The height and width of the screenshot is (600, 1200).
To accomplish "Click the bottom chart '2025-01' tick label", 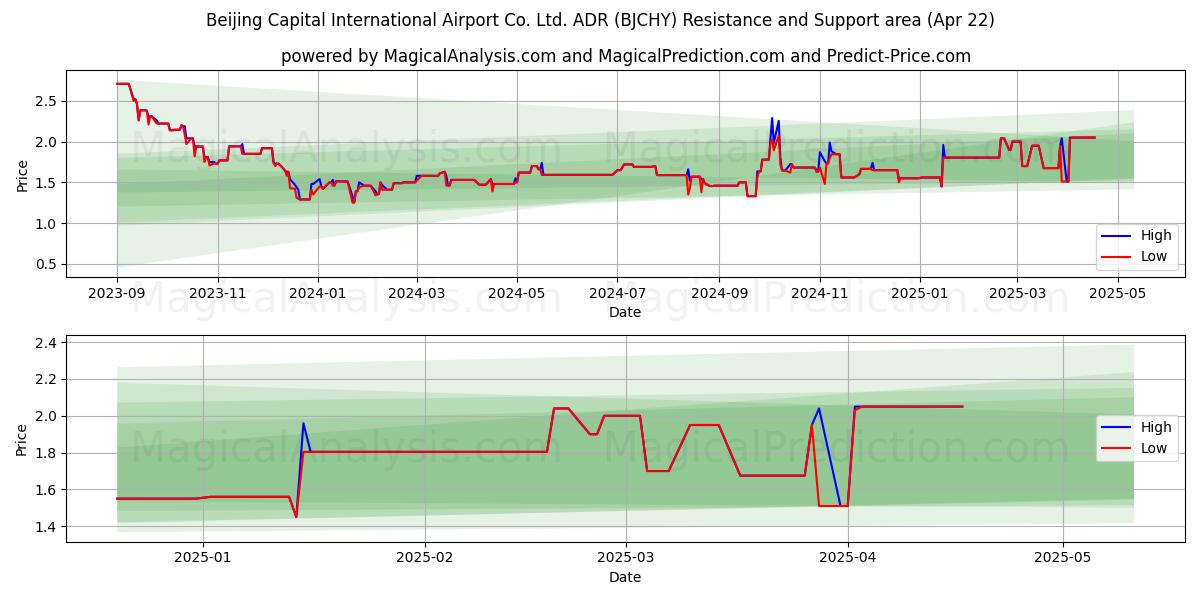I will 203,558.
